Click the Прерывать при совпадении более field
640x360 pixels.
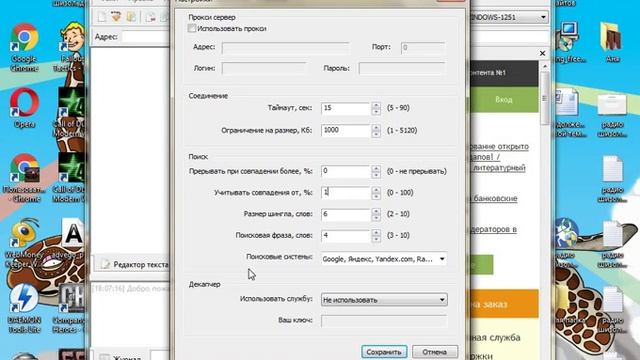tap(346, 171)
